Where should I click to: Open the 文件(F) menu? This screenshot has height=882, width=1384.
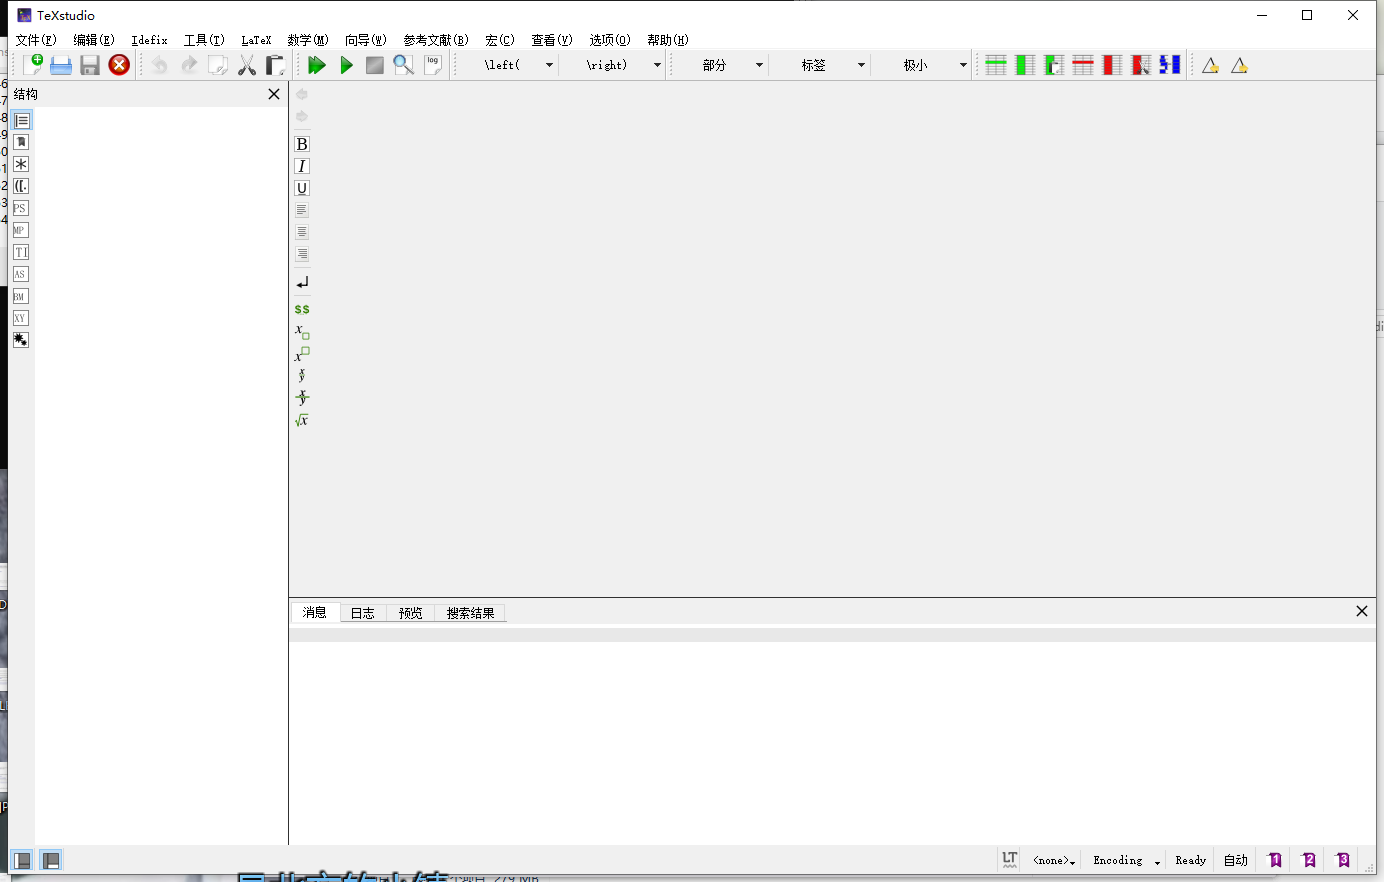point(36,40)
